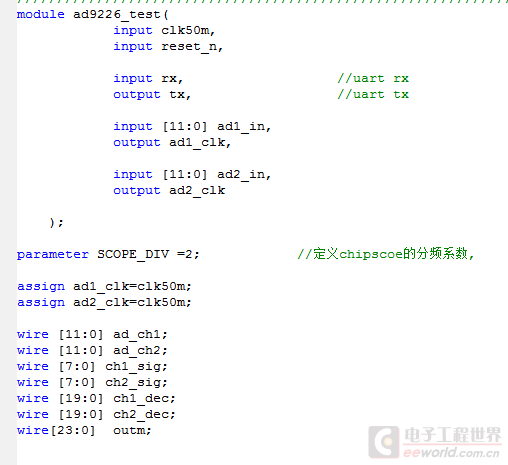Click the module name ad9226_test
Screen dimensions: 508x465
coord(117,15)
